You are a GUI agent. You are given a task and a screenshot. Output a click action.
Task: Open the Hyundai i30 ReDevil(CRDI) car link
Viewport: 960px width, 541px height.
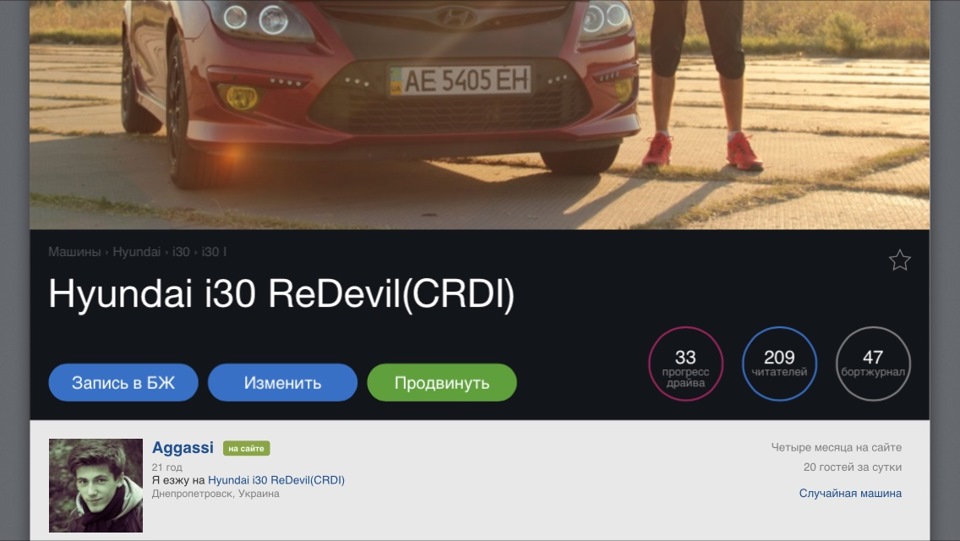[276, 480]
